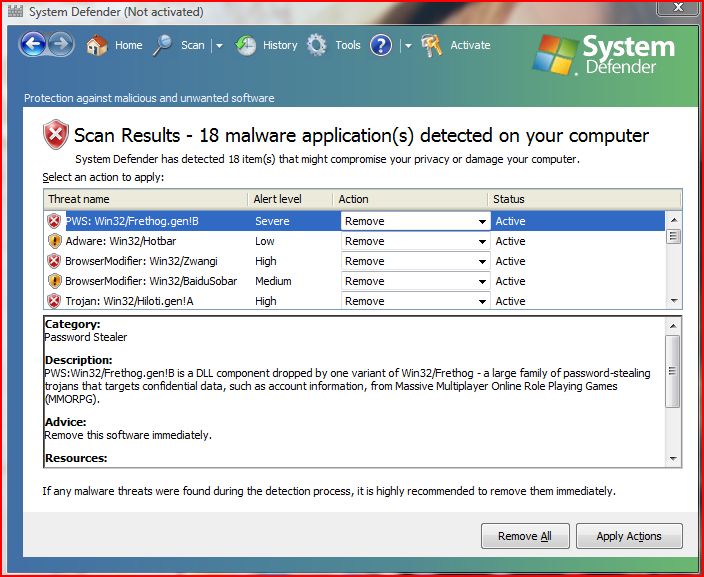Click the threat list scrollbar thumb

[673, 236]
